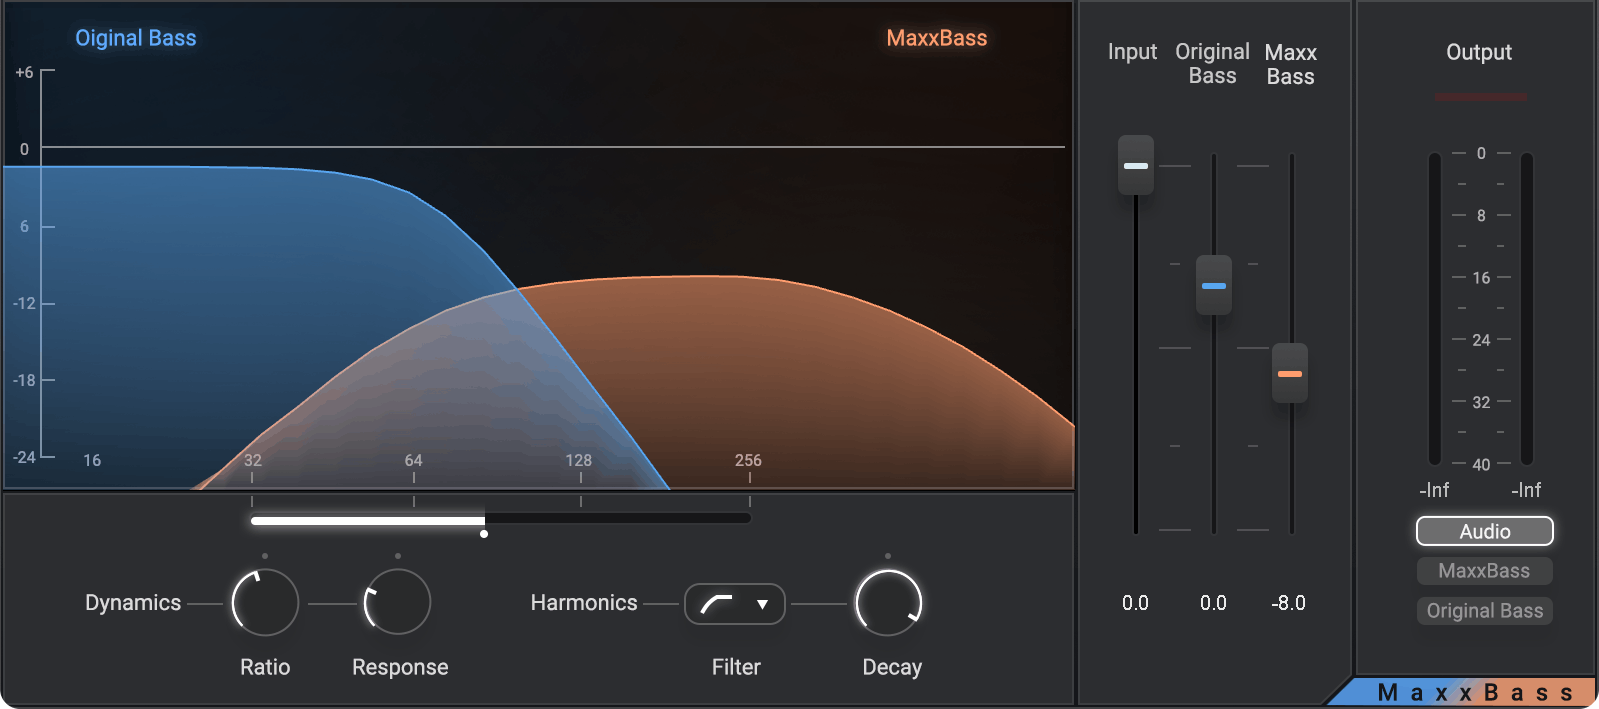The height and width of the screenshot is (709, 1599).
Task: Switch monitoring to MaxxBass only
Action: [1484, 571]
